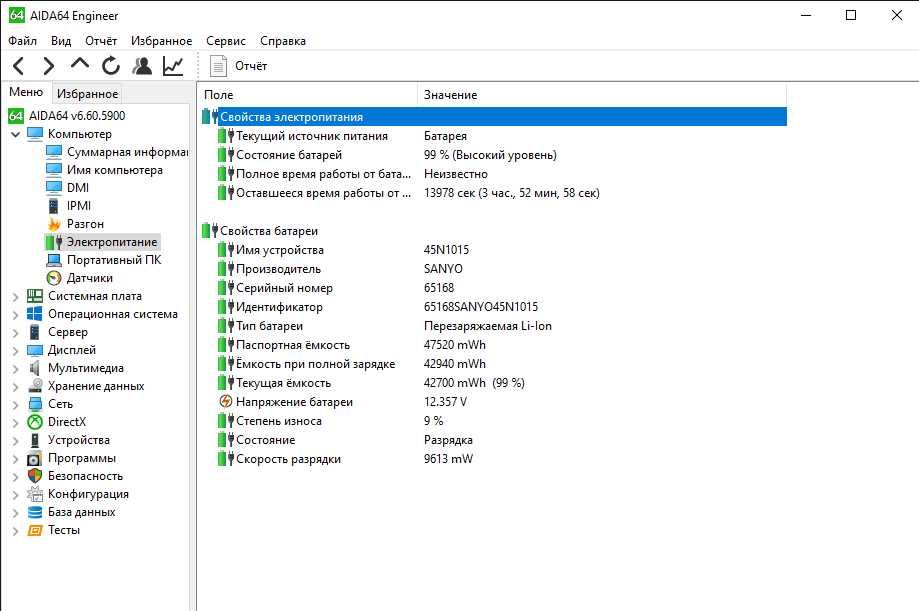
Task: Expand the Операционная система node
Action: tap(16, 315)
